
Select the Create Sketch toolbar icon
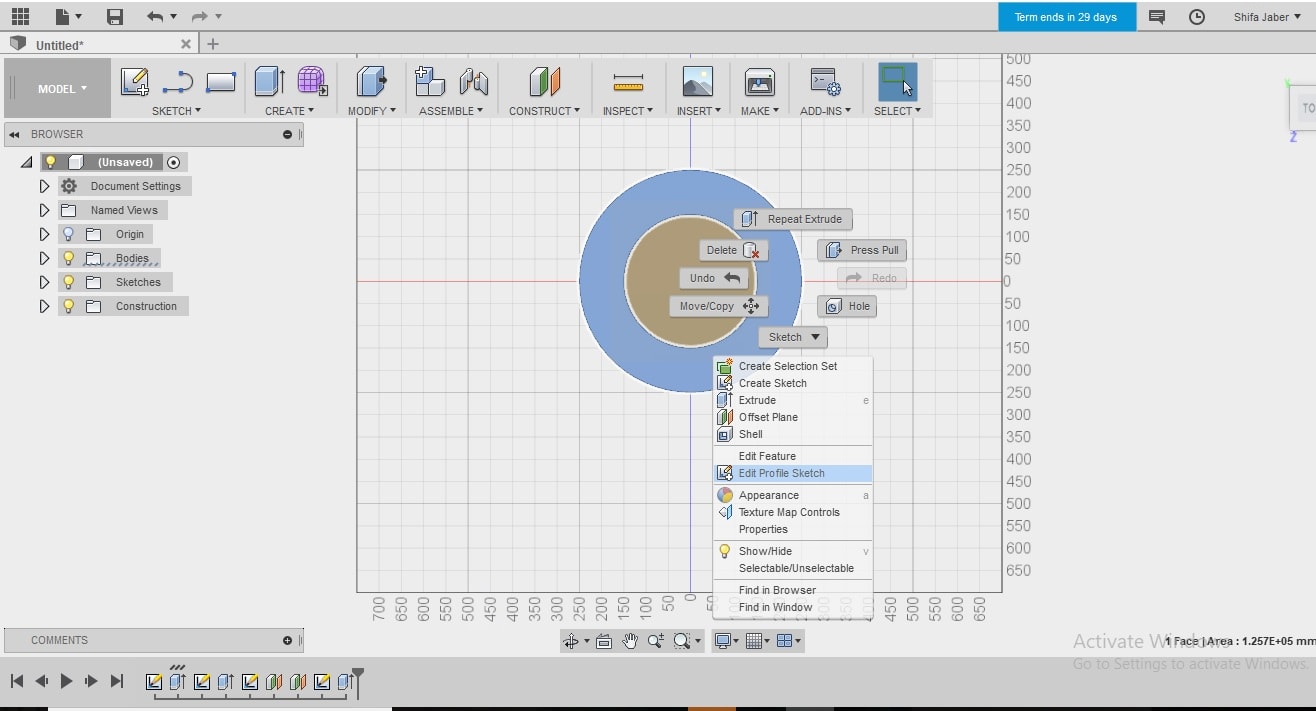pyautogui.click(x=135, y=82)
